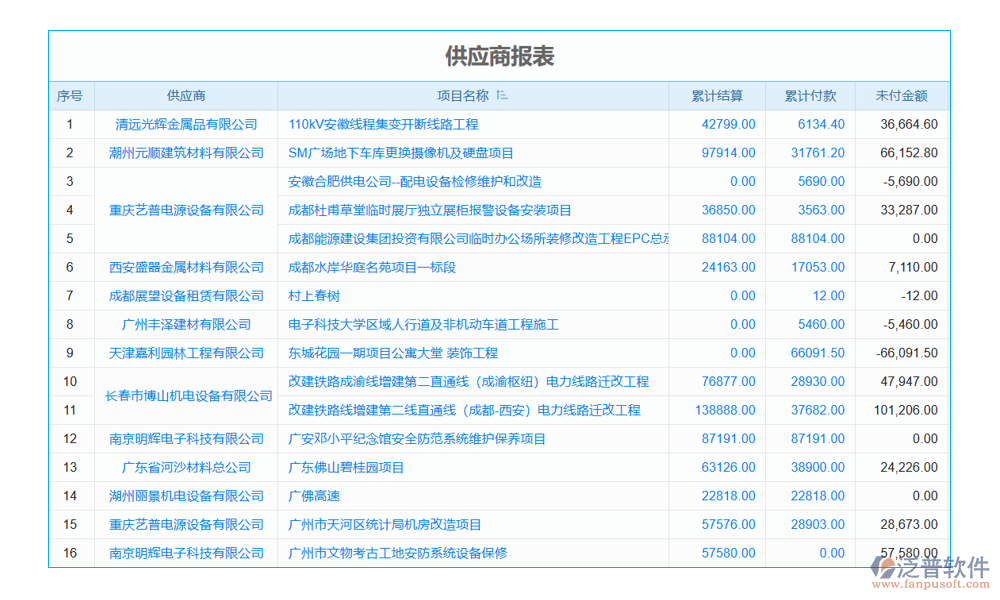Sort by the 累计付款 column header
1000x600 pixels.
point(811,95)
